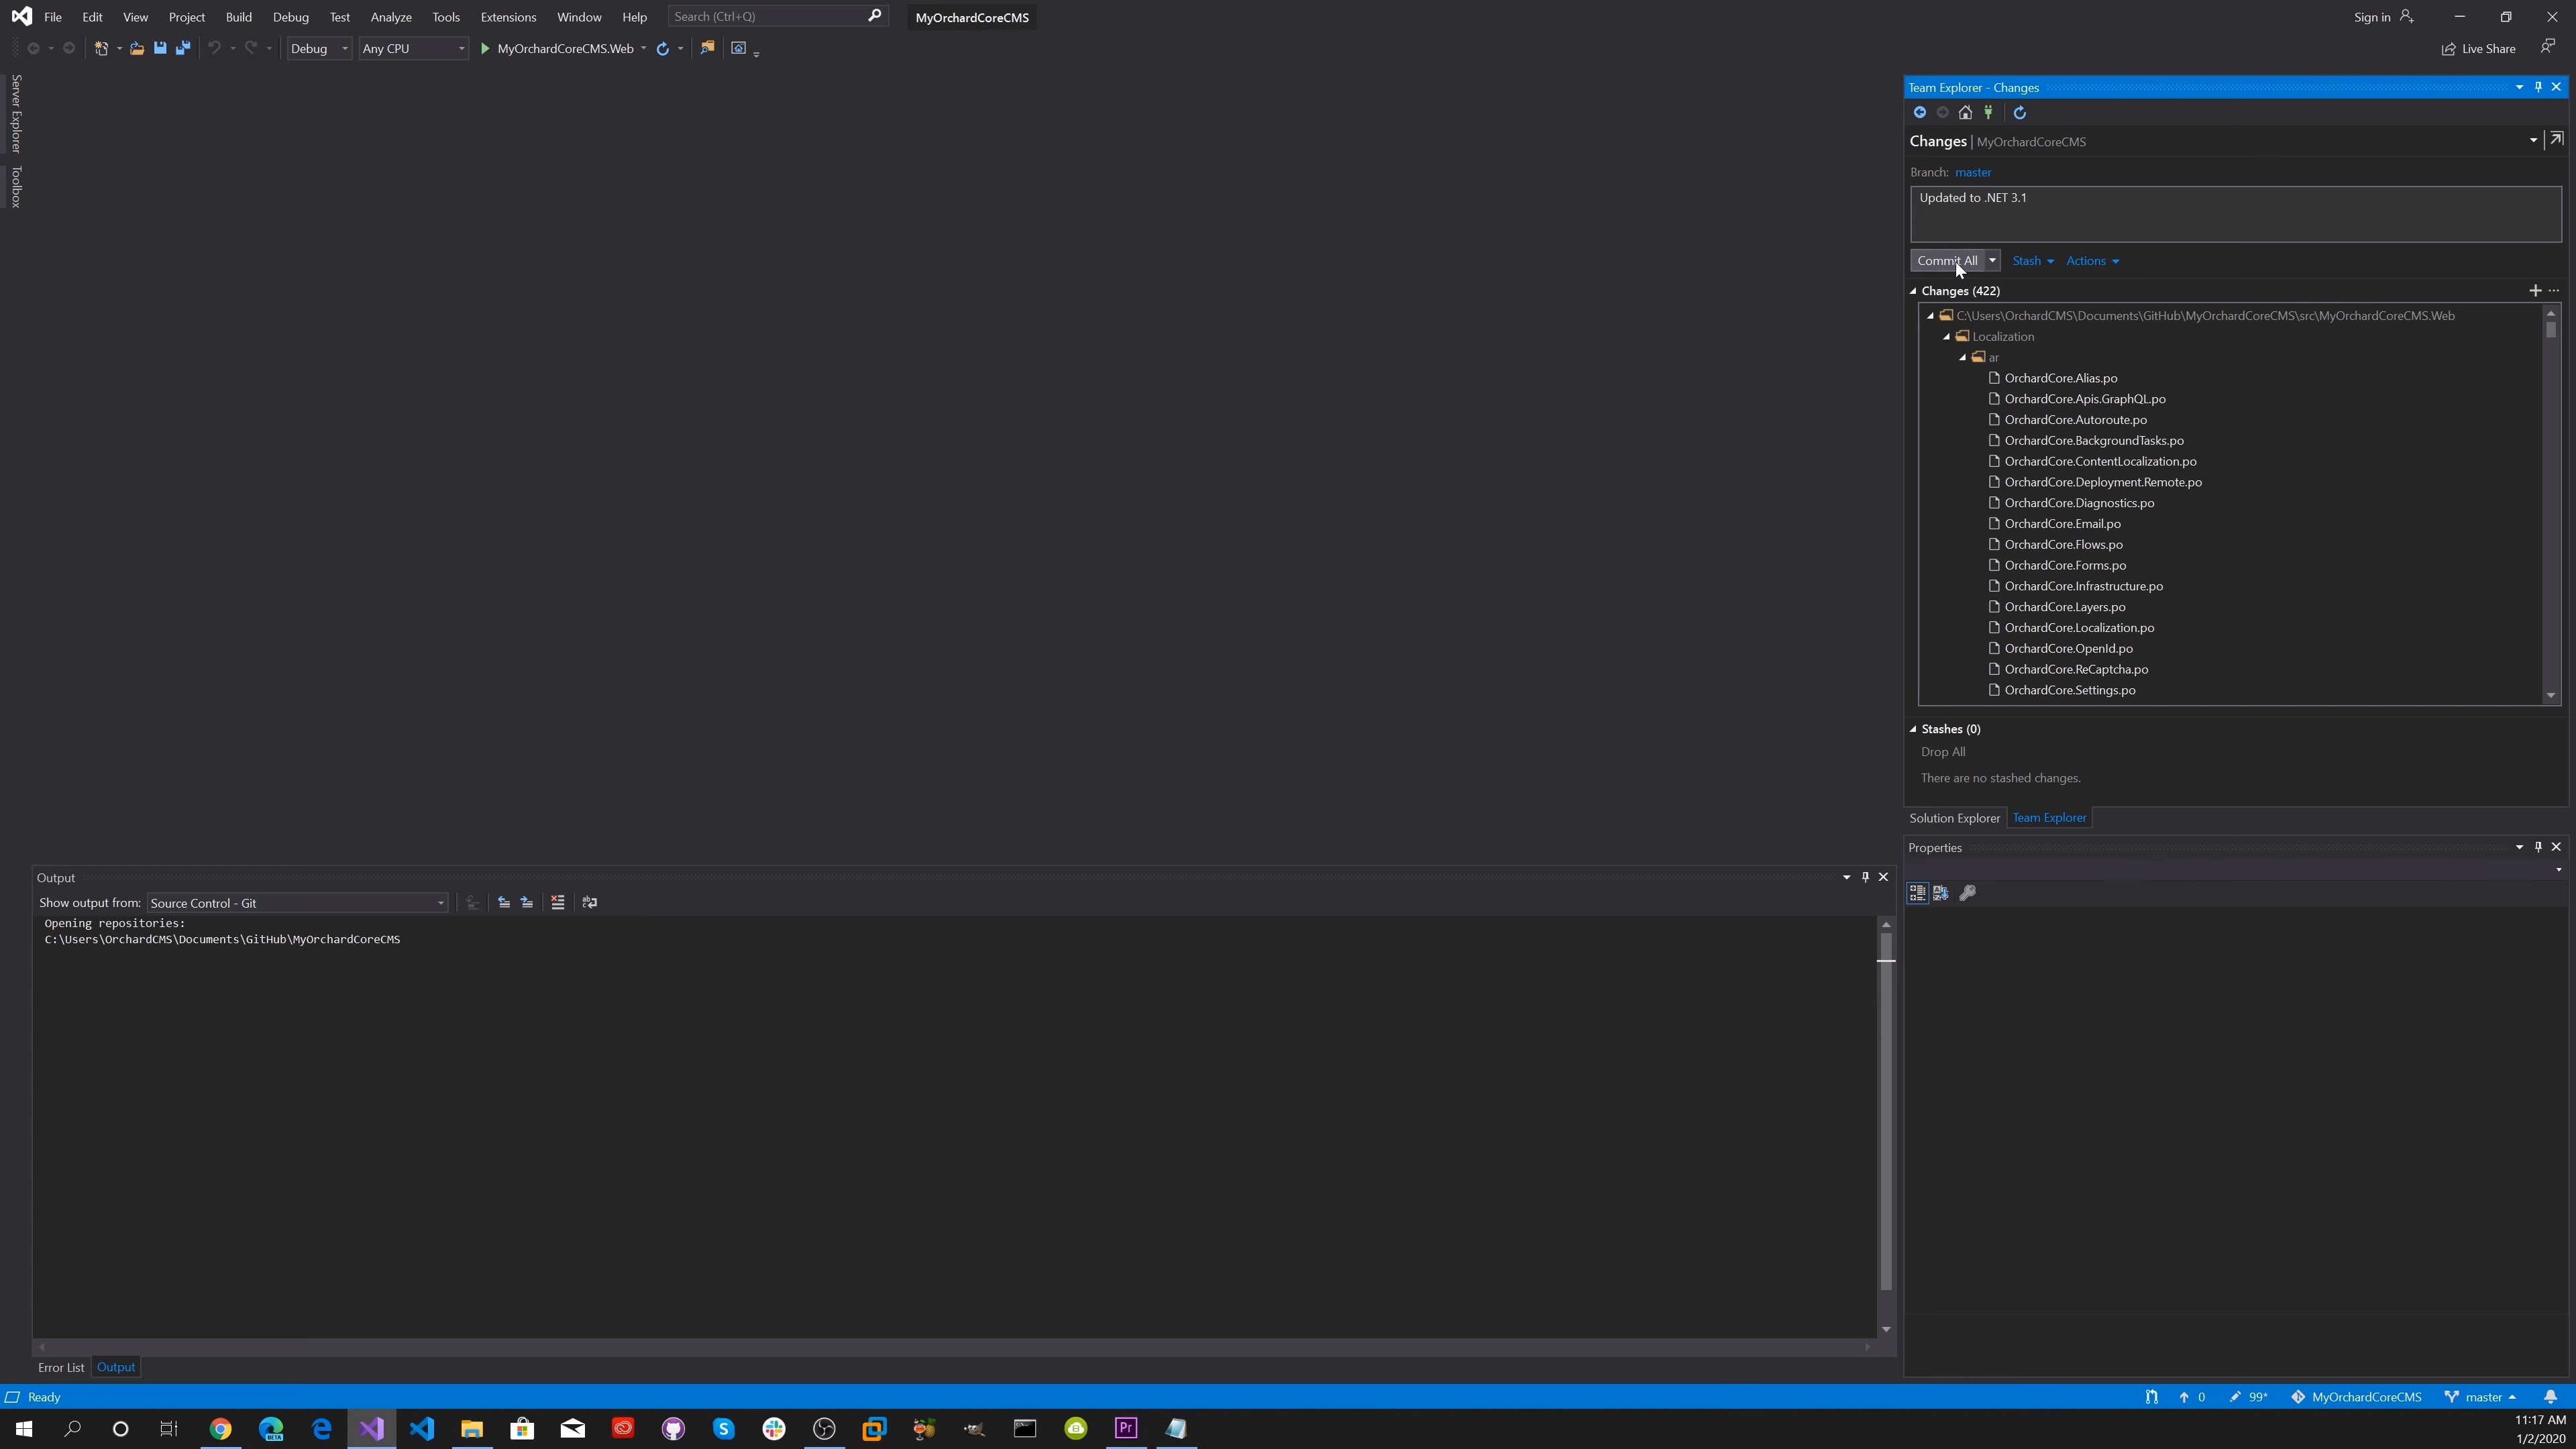
Task: Open the Server Explorer side tab
Action: [16, 113]
